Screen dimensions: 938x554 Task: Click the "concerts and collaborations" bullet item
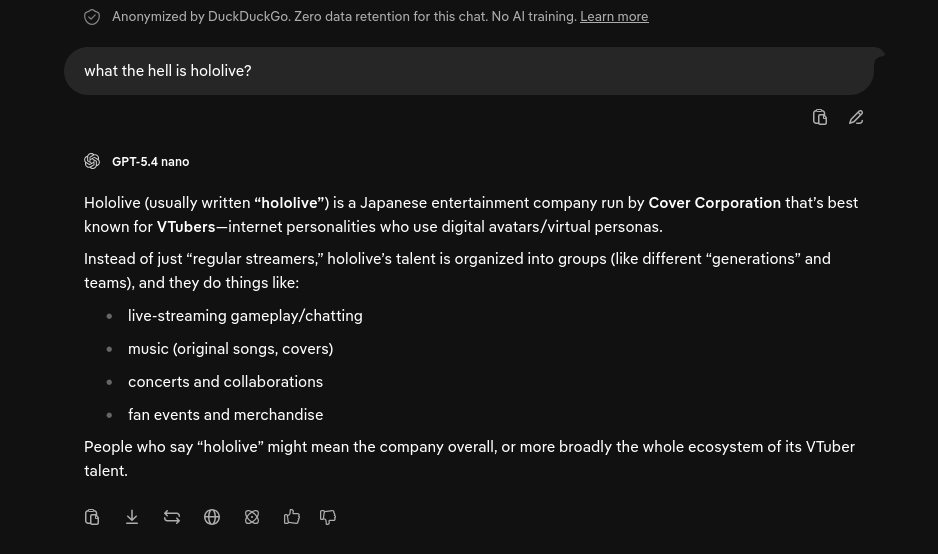click(x=226, y=382)
